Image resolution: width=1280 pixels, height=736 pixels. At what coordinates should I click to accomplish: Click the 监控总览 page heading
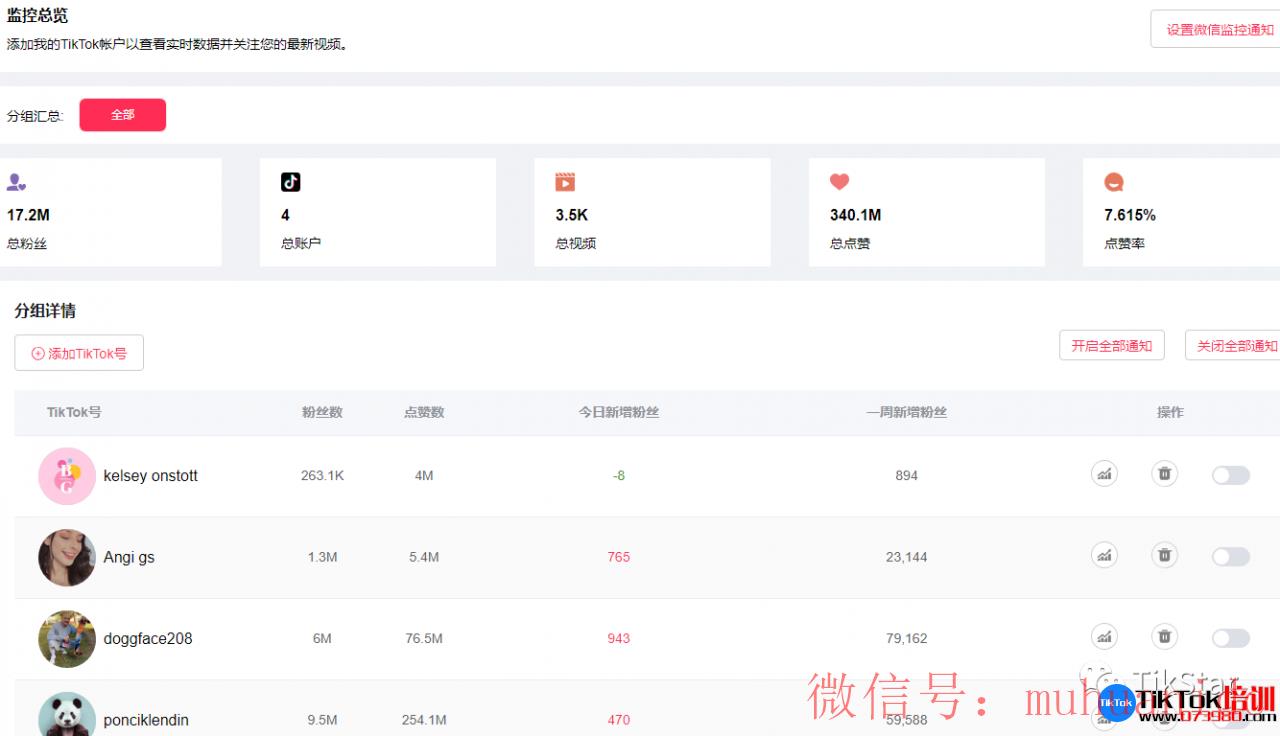37,16
